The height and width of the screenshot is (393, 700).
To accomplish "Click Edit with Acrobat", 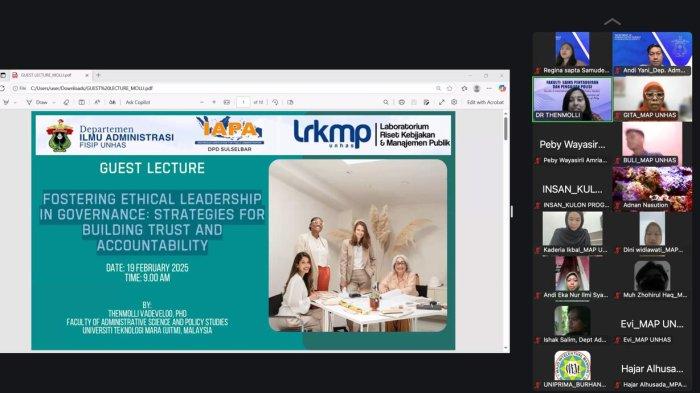I will [x=485, y=102].
